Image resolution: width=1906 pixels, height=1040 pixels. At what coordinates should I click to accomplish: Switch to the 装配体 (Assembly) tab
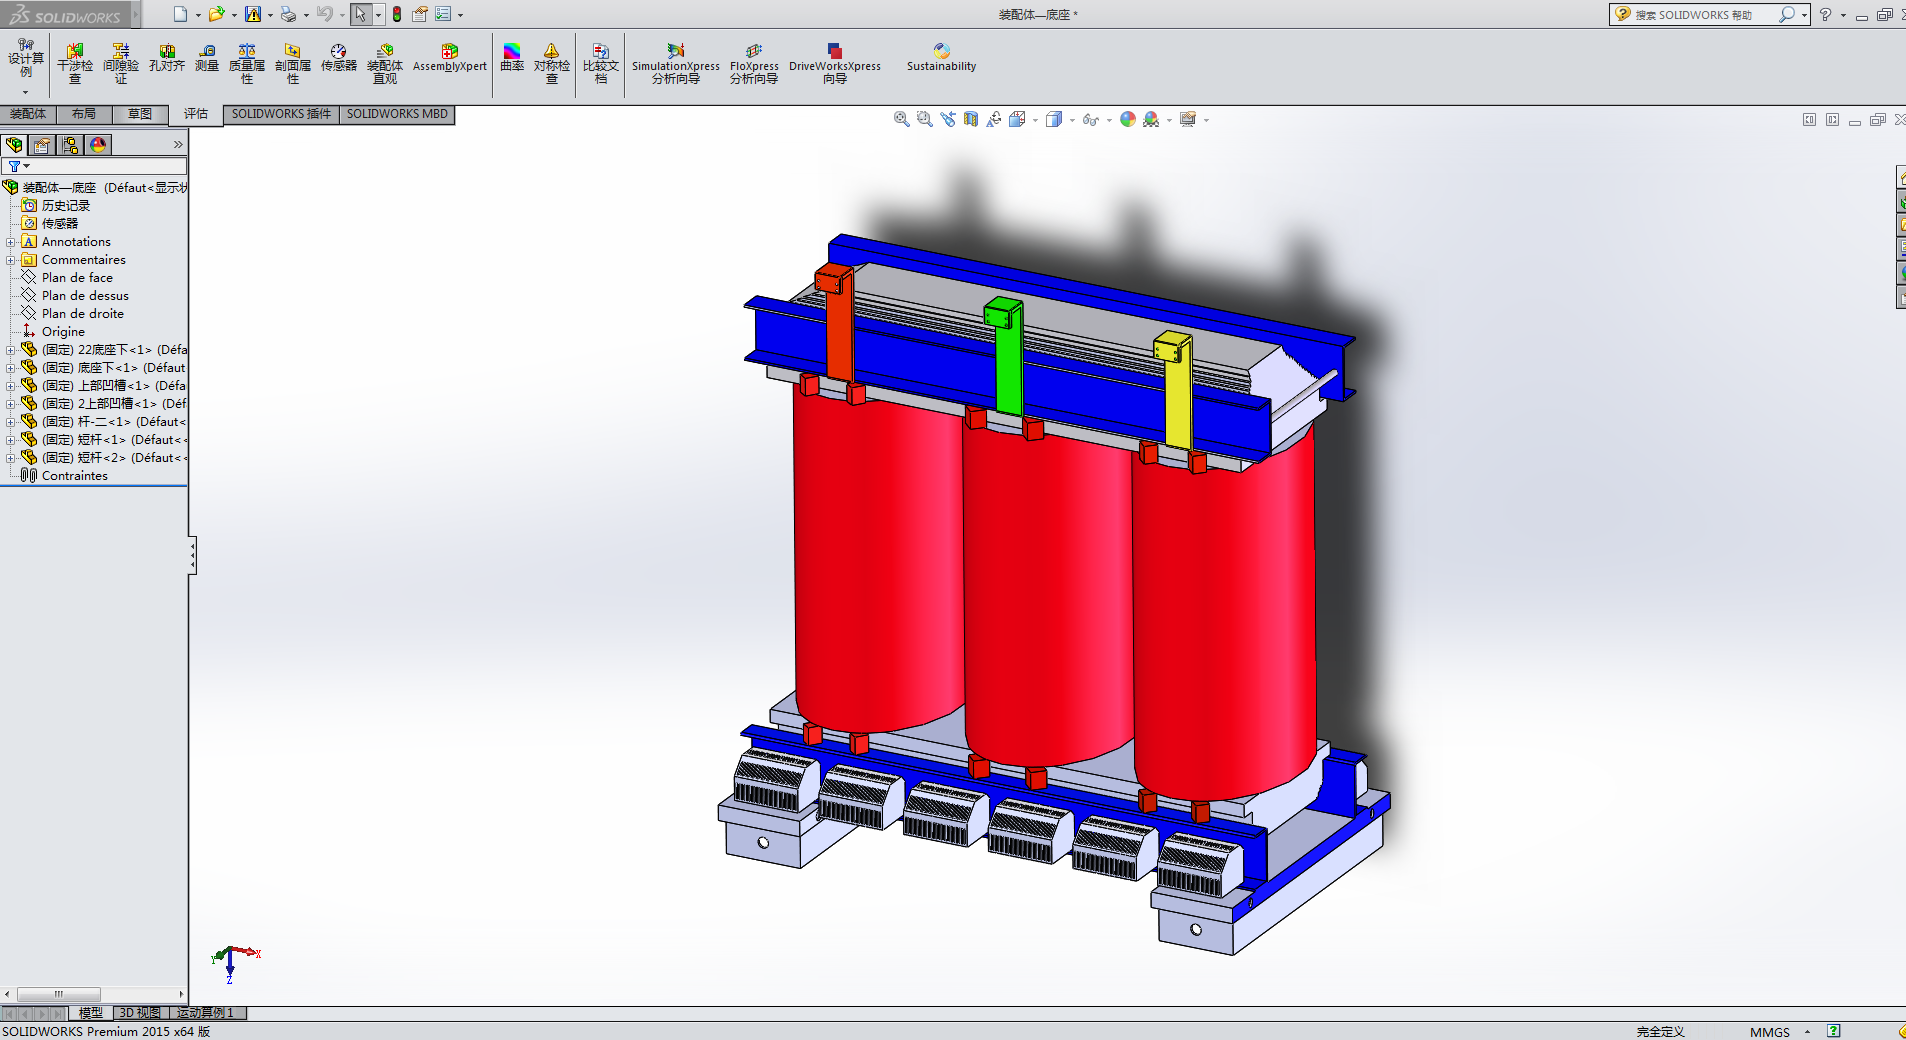click(28, 114)
